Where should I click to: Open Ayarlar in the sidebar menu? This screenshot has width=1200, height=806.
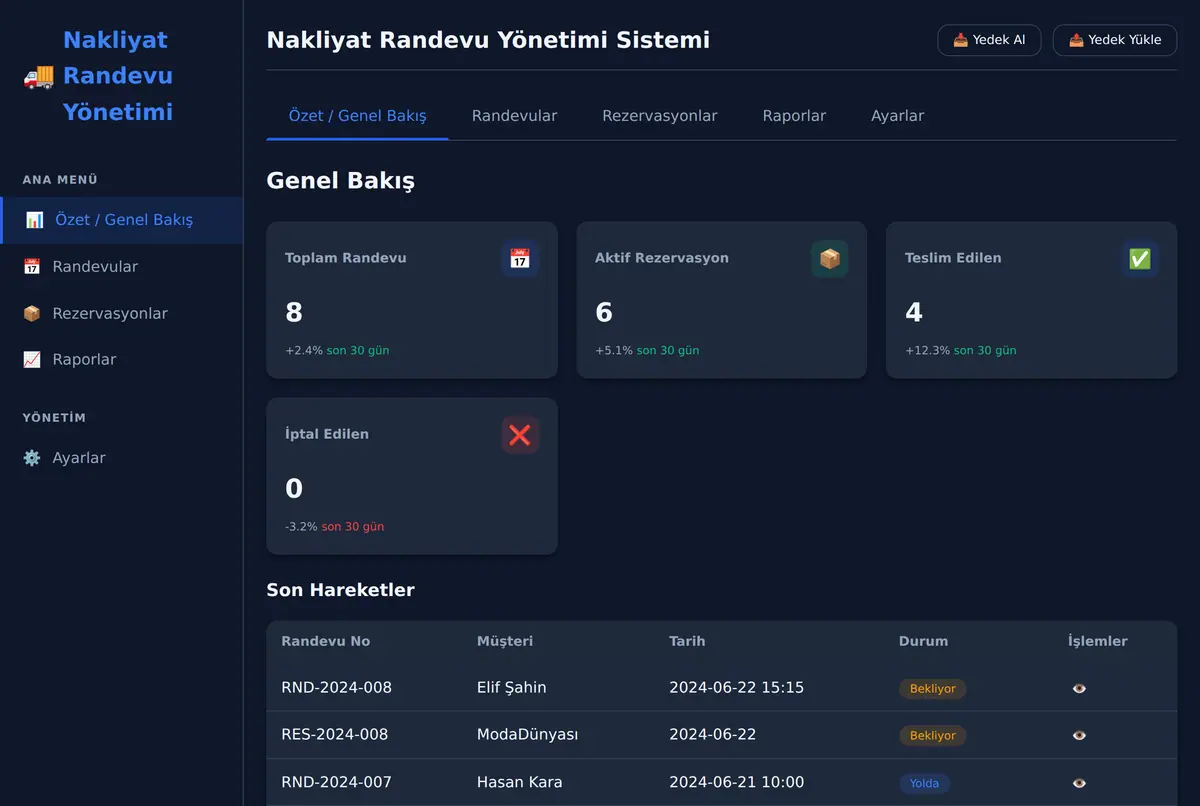(x=121, y=458)
